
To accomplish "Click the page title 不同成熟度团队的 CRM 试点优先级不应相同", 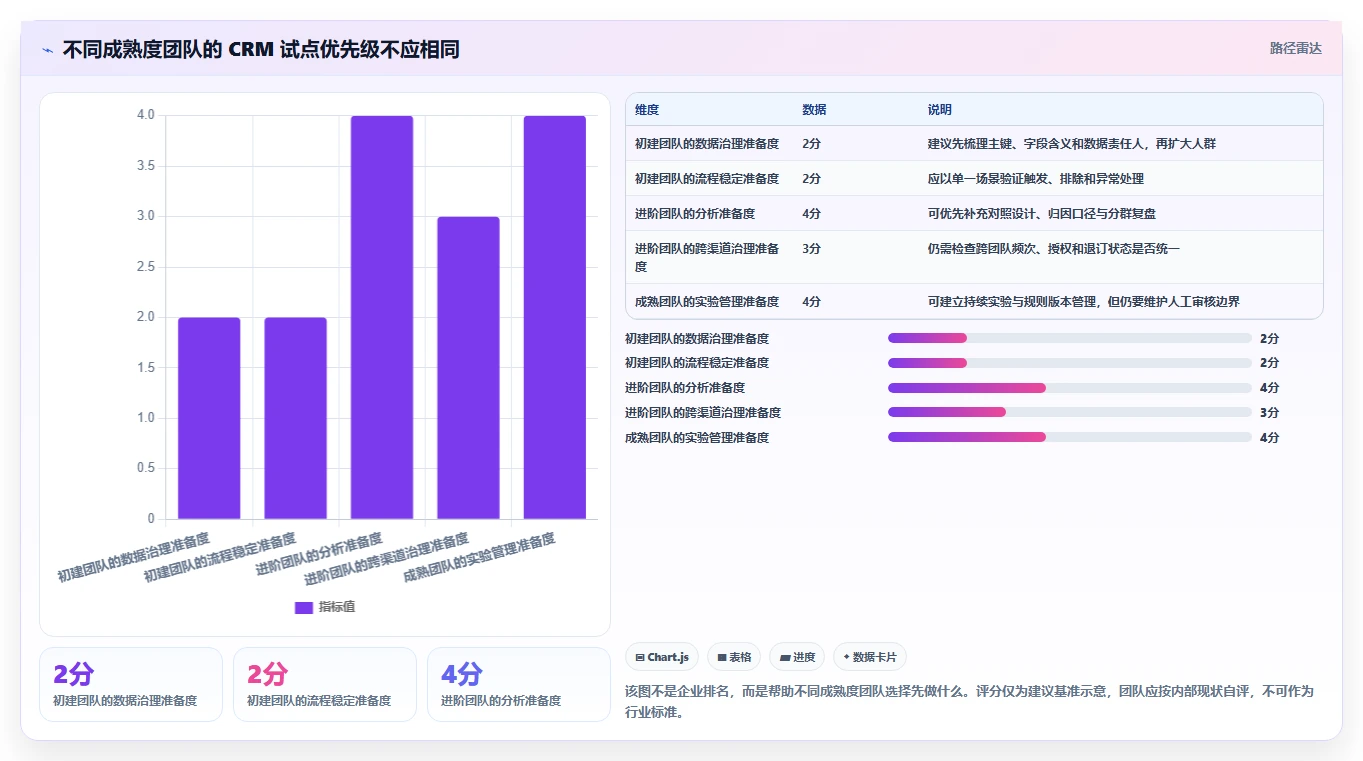I will pos(261,49).
